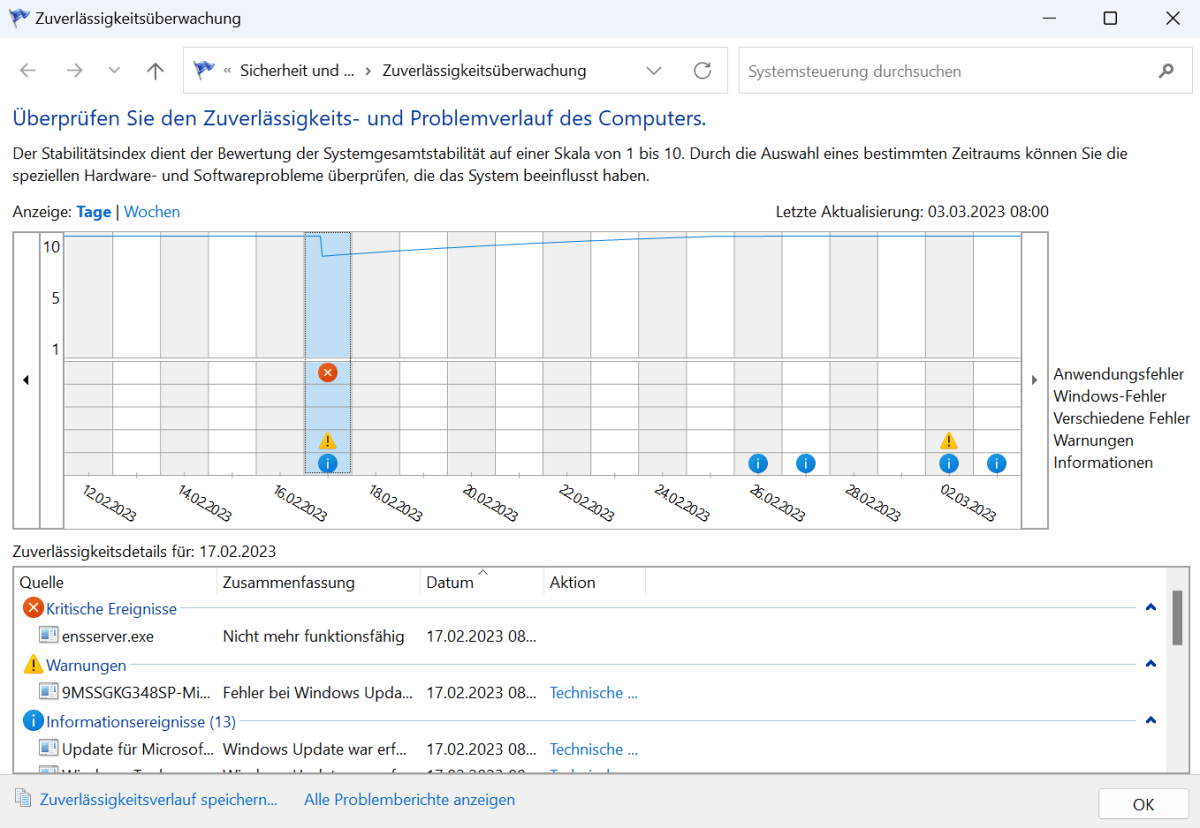Open Alle Problemberichte anzeigen link

pyautogui.click(x=410, y=799)
